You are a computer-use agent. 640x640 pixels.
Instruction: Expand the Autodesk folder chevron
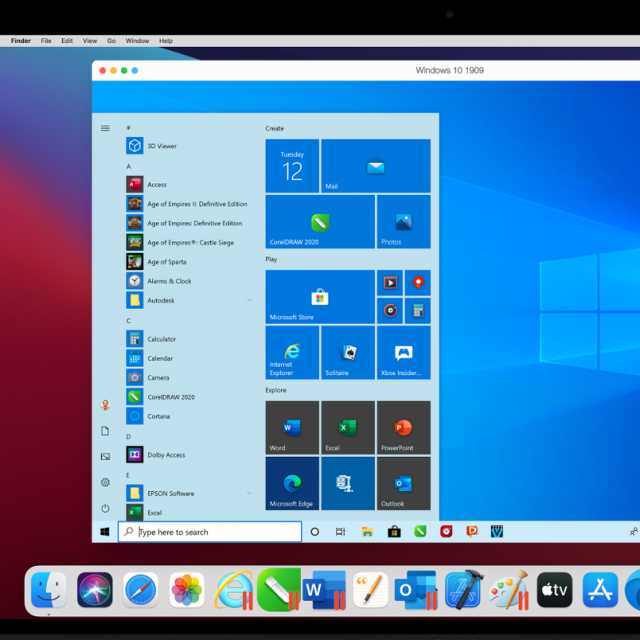coord(249,300)
